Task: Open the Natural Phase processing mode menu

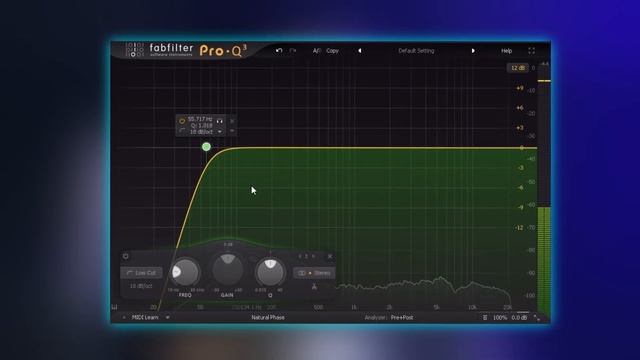Action: click(x=268, y=317)
